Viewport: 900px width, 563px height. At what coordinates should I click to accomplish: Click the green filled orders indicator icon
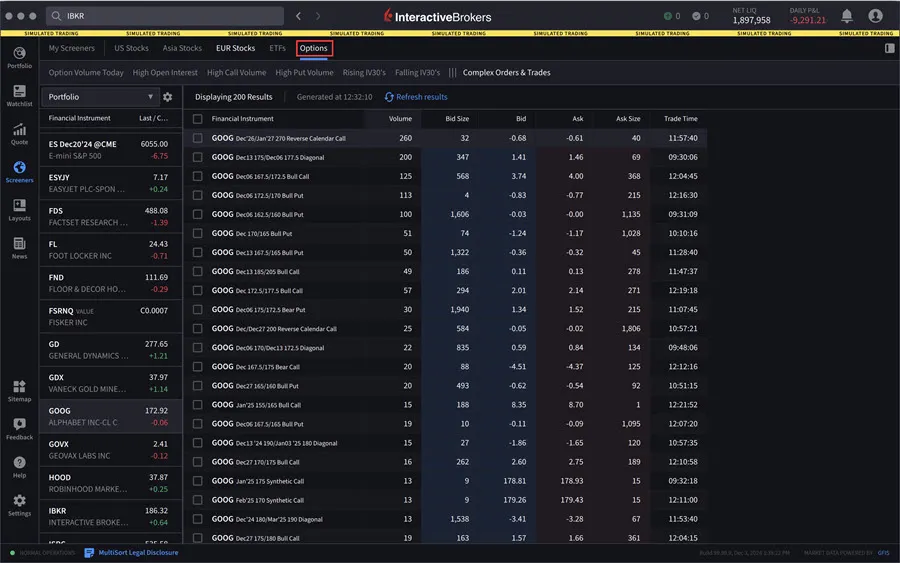click(668, 16)
